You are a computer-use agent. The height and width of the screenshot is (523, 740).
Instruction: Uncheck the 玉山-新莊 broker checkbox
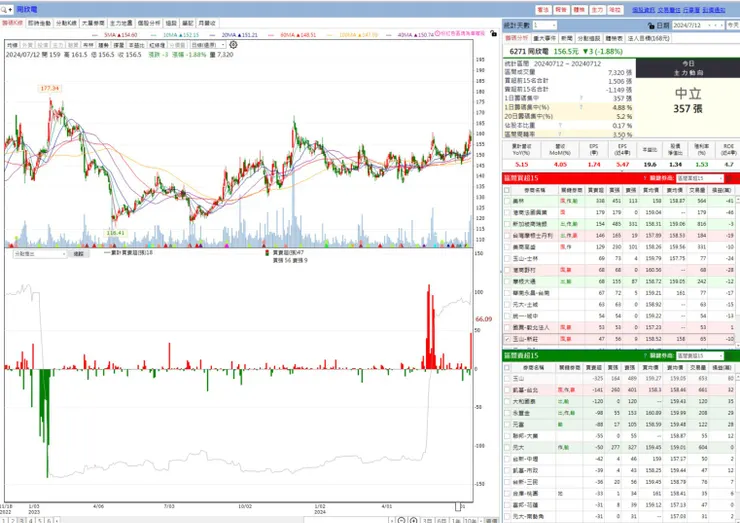tap(507, 339)
